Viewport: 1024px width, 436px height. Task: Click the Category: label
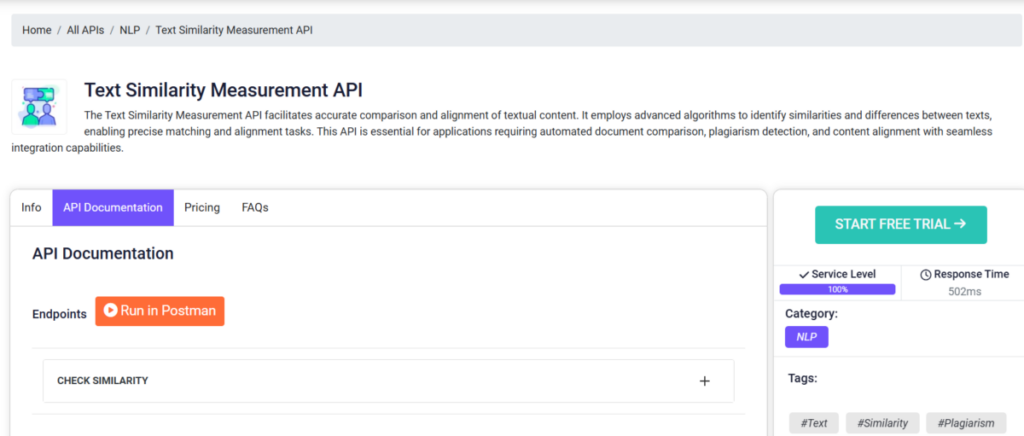[x=811, y=313]
